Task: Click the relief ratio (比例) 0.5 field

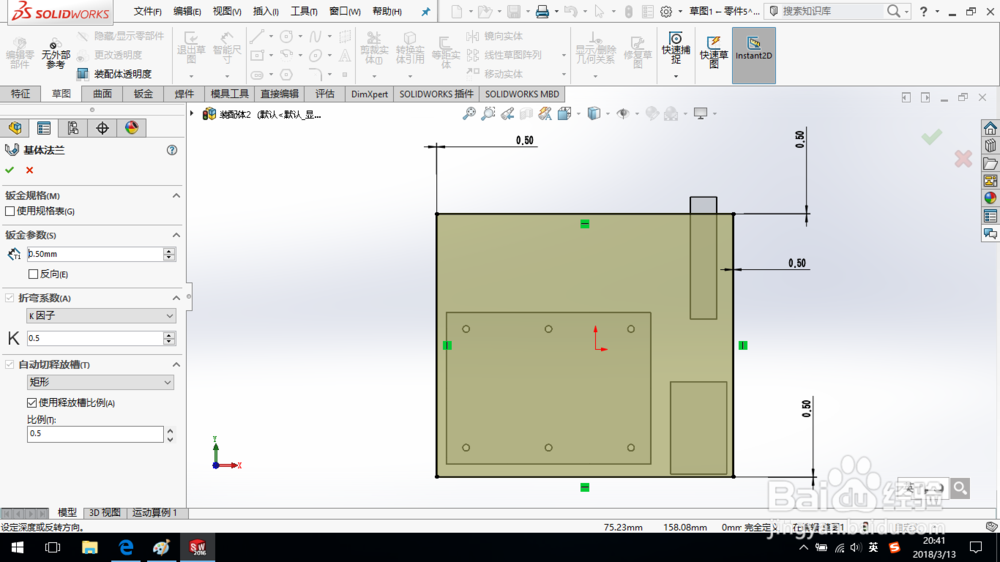Action: point(95,434)
